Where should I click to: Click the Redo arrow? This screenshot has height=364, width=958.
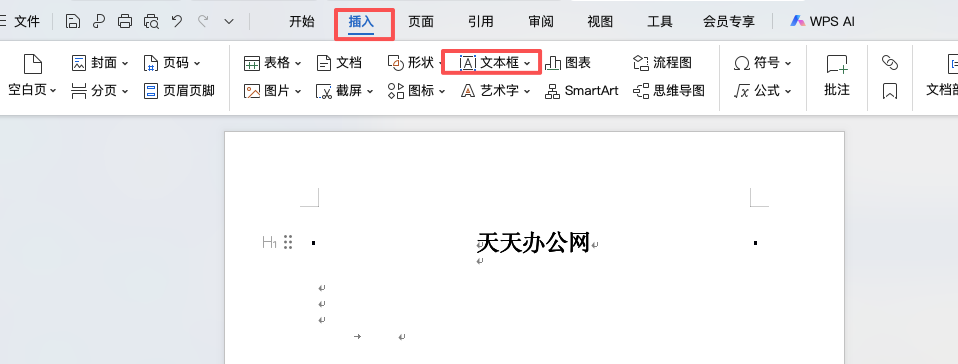pyautogui.click(x=203, y=22)
